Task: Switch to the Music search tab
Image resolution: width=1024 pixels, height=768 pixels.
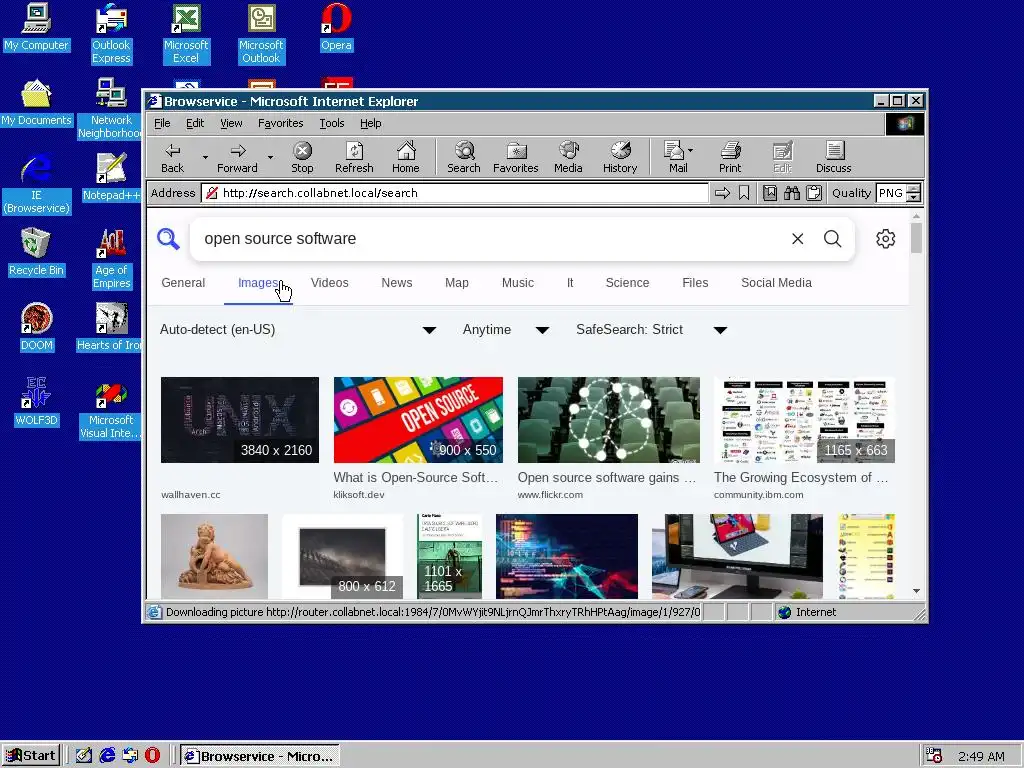Action: [518, 283]
